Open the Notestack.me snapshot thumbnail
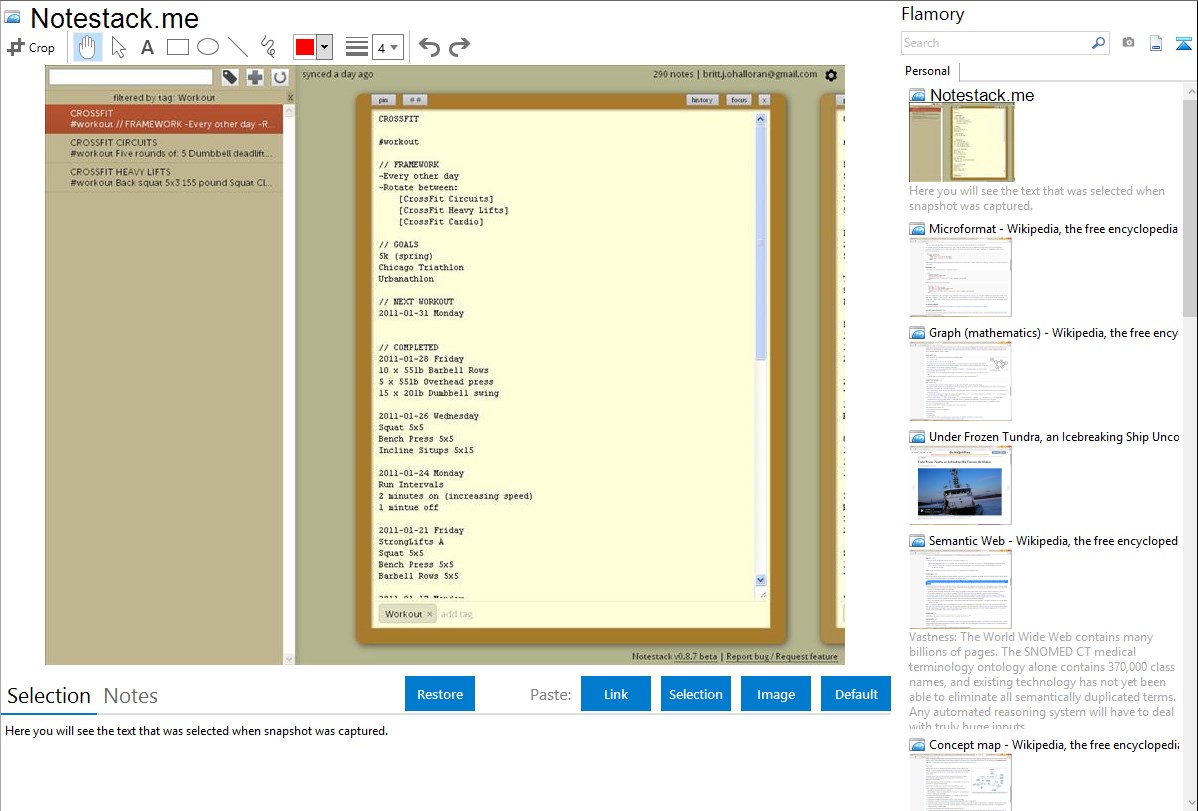Screen dimensions: 1198x811 click(961, 143)
